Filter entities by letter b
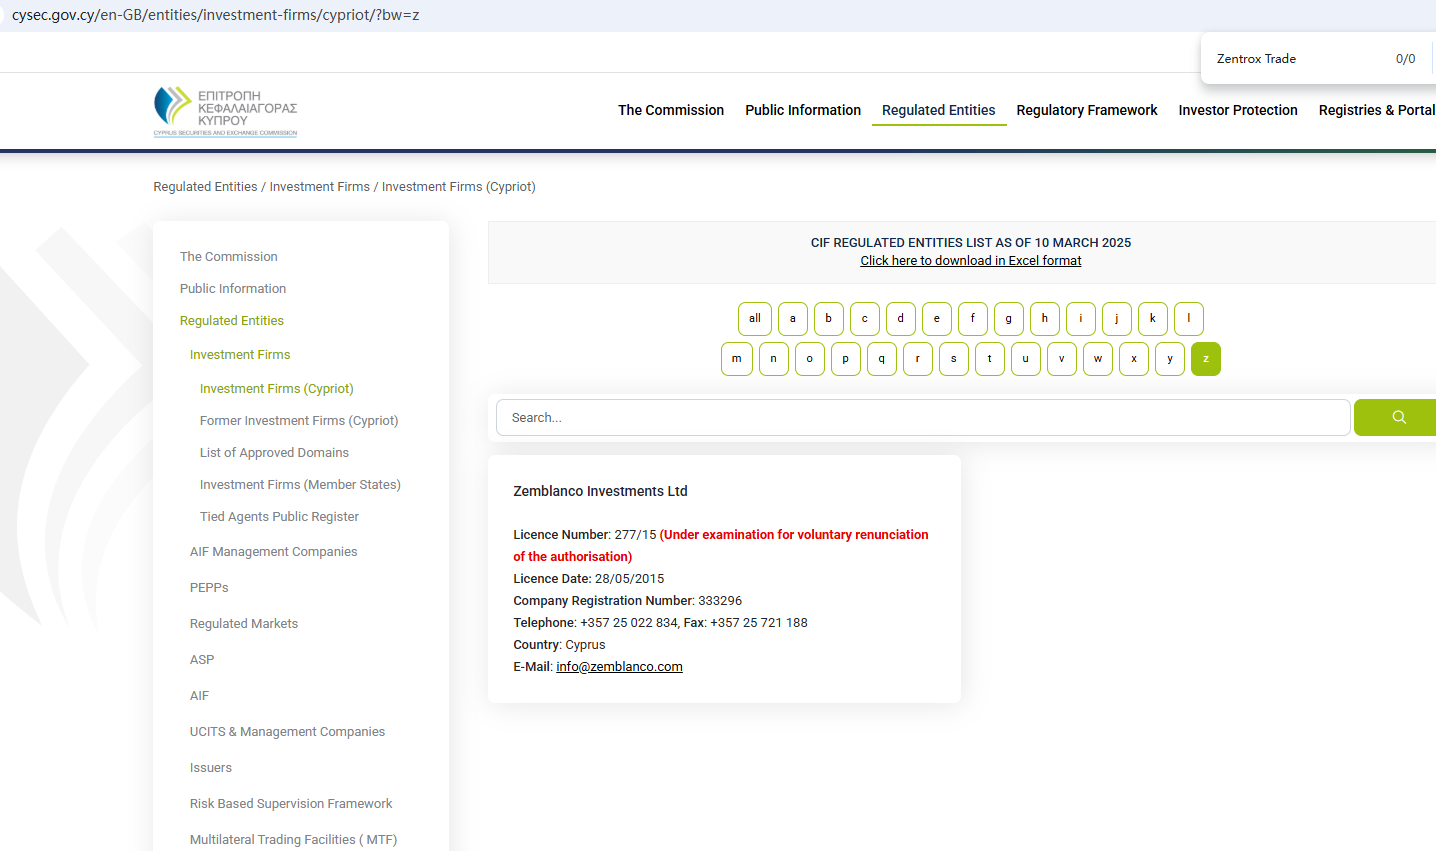The height and width of the screenshot is (851, 1436). click(829, 319)
